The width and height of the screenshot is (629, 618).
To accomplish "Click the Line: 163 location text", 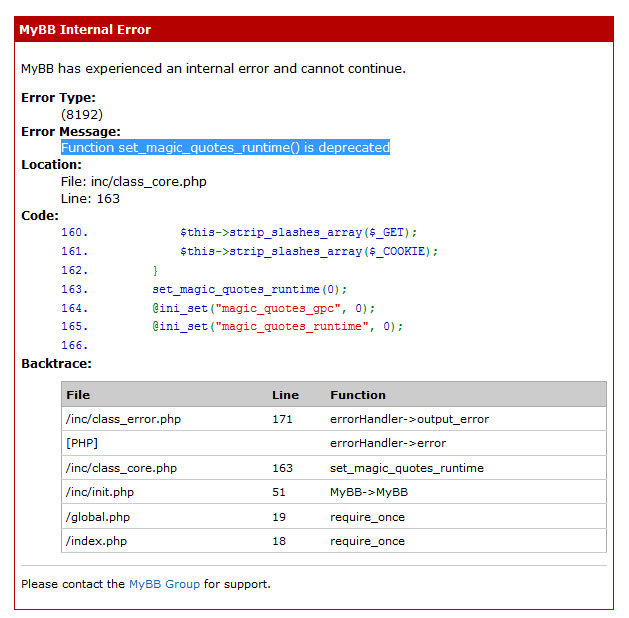I will 90,199.
